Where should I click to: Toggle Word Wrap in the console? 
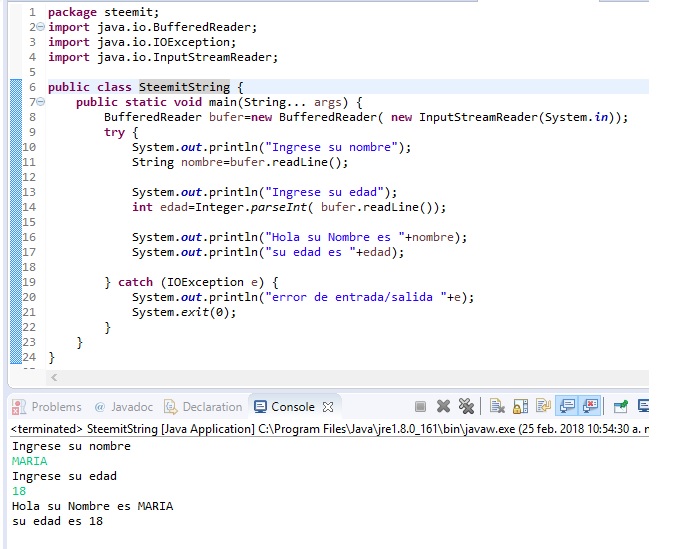coord(543,407)
